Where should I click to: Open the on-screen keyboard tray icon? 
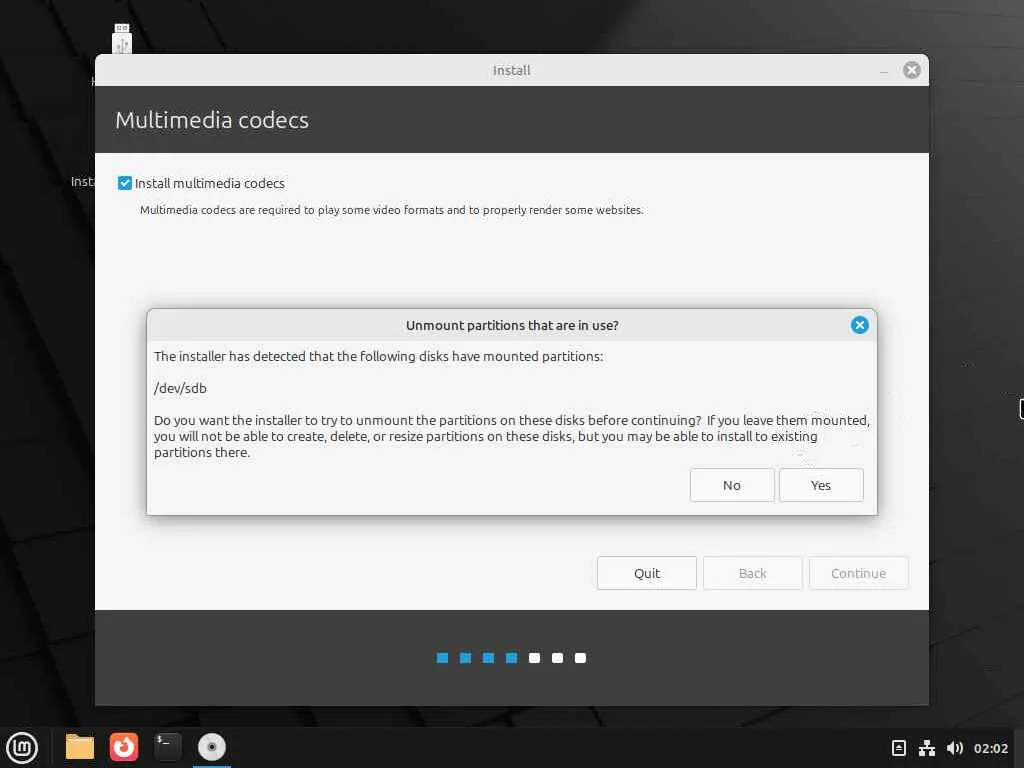(899, 748)
